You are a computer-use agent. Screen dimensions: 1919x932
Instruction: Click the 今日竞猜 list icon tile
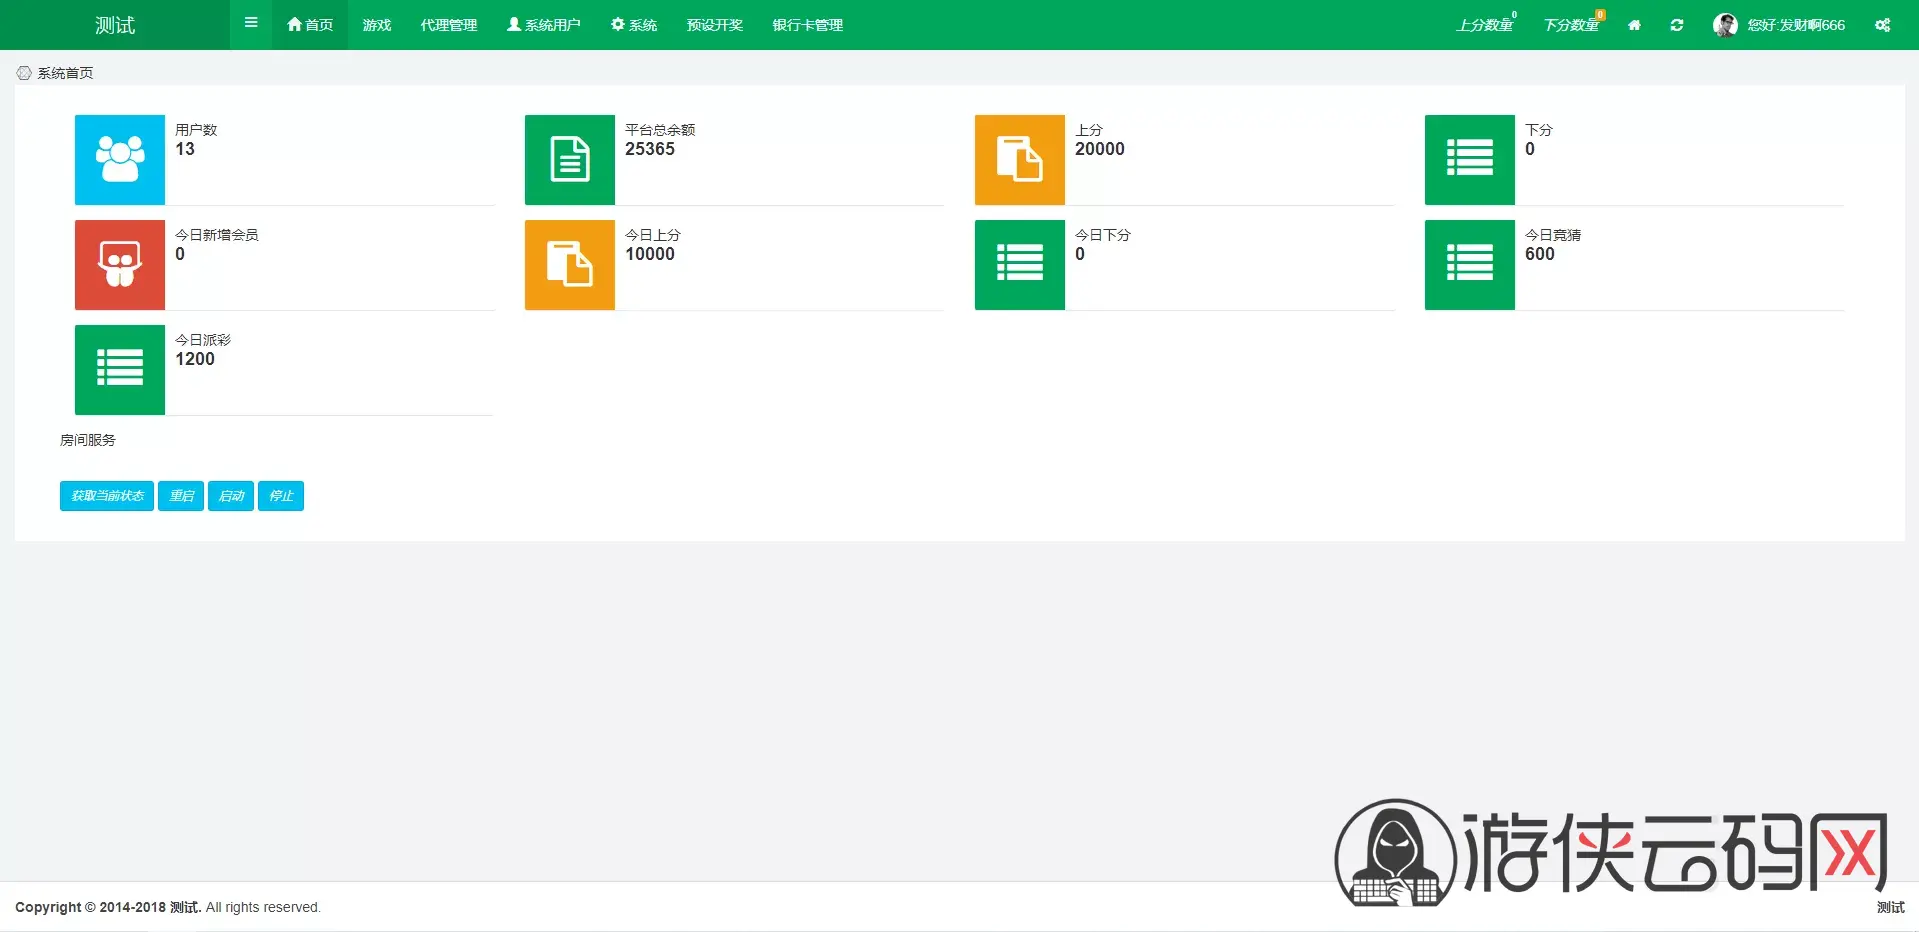pyautogui.click(x=1470, y=265)
